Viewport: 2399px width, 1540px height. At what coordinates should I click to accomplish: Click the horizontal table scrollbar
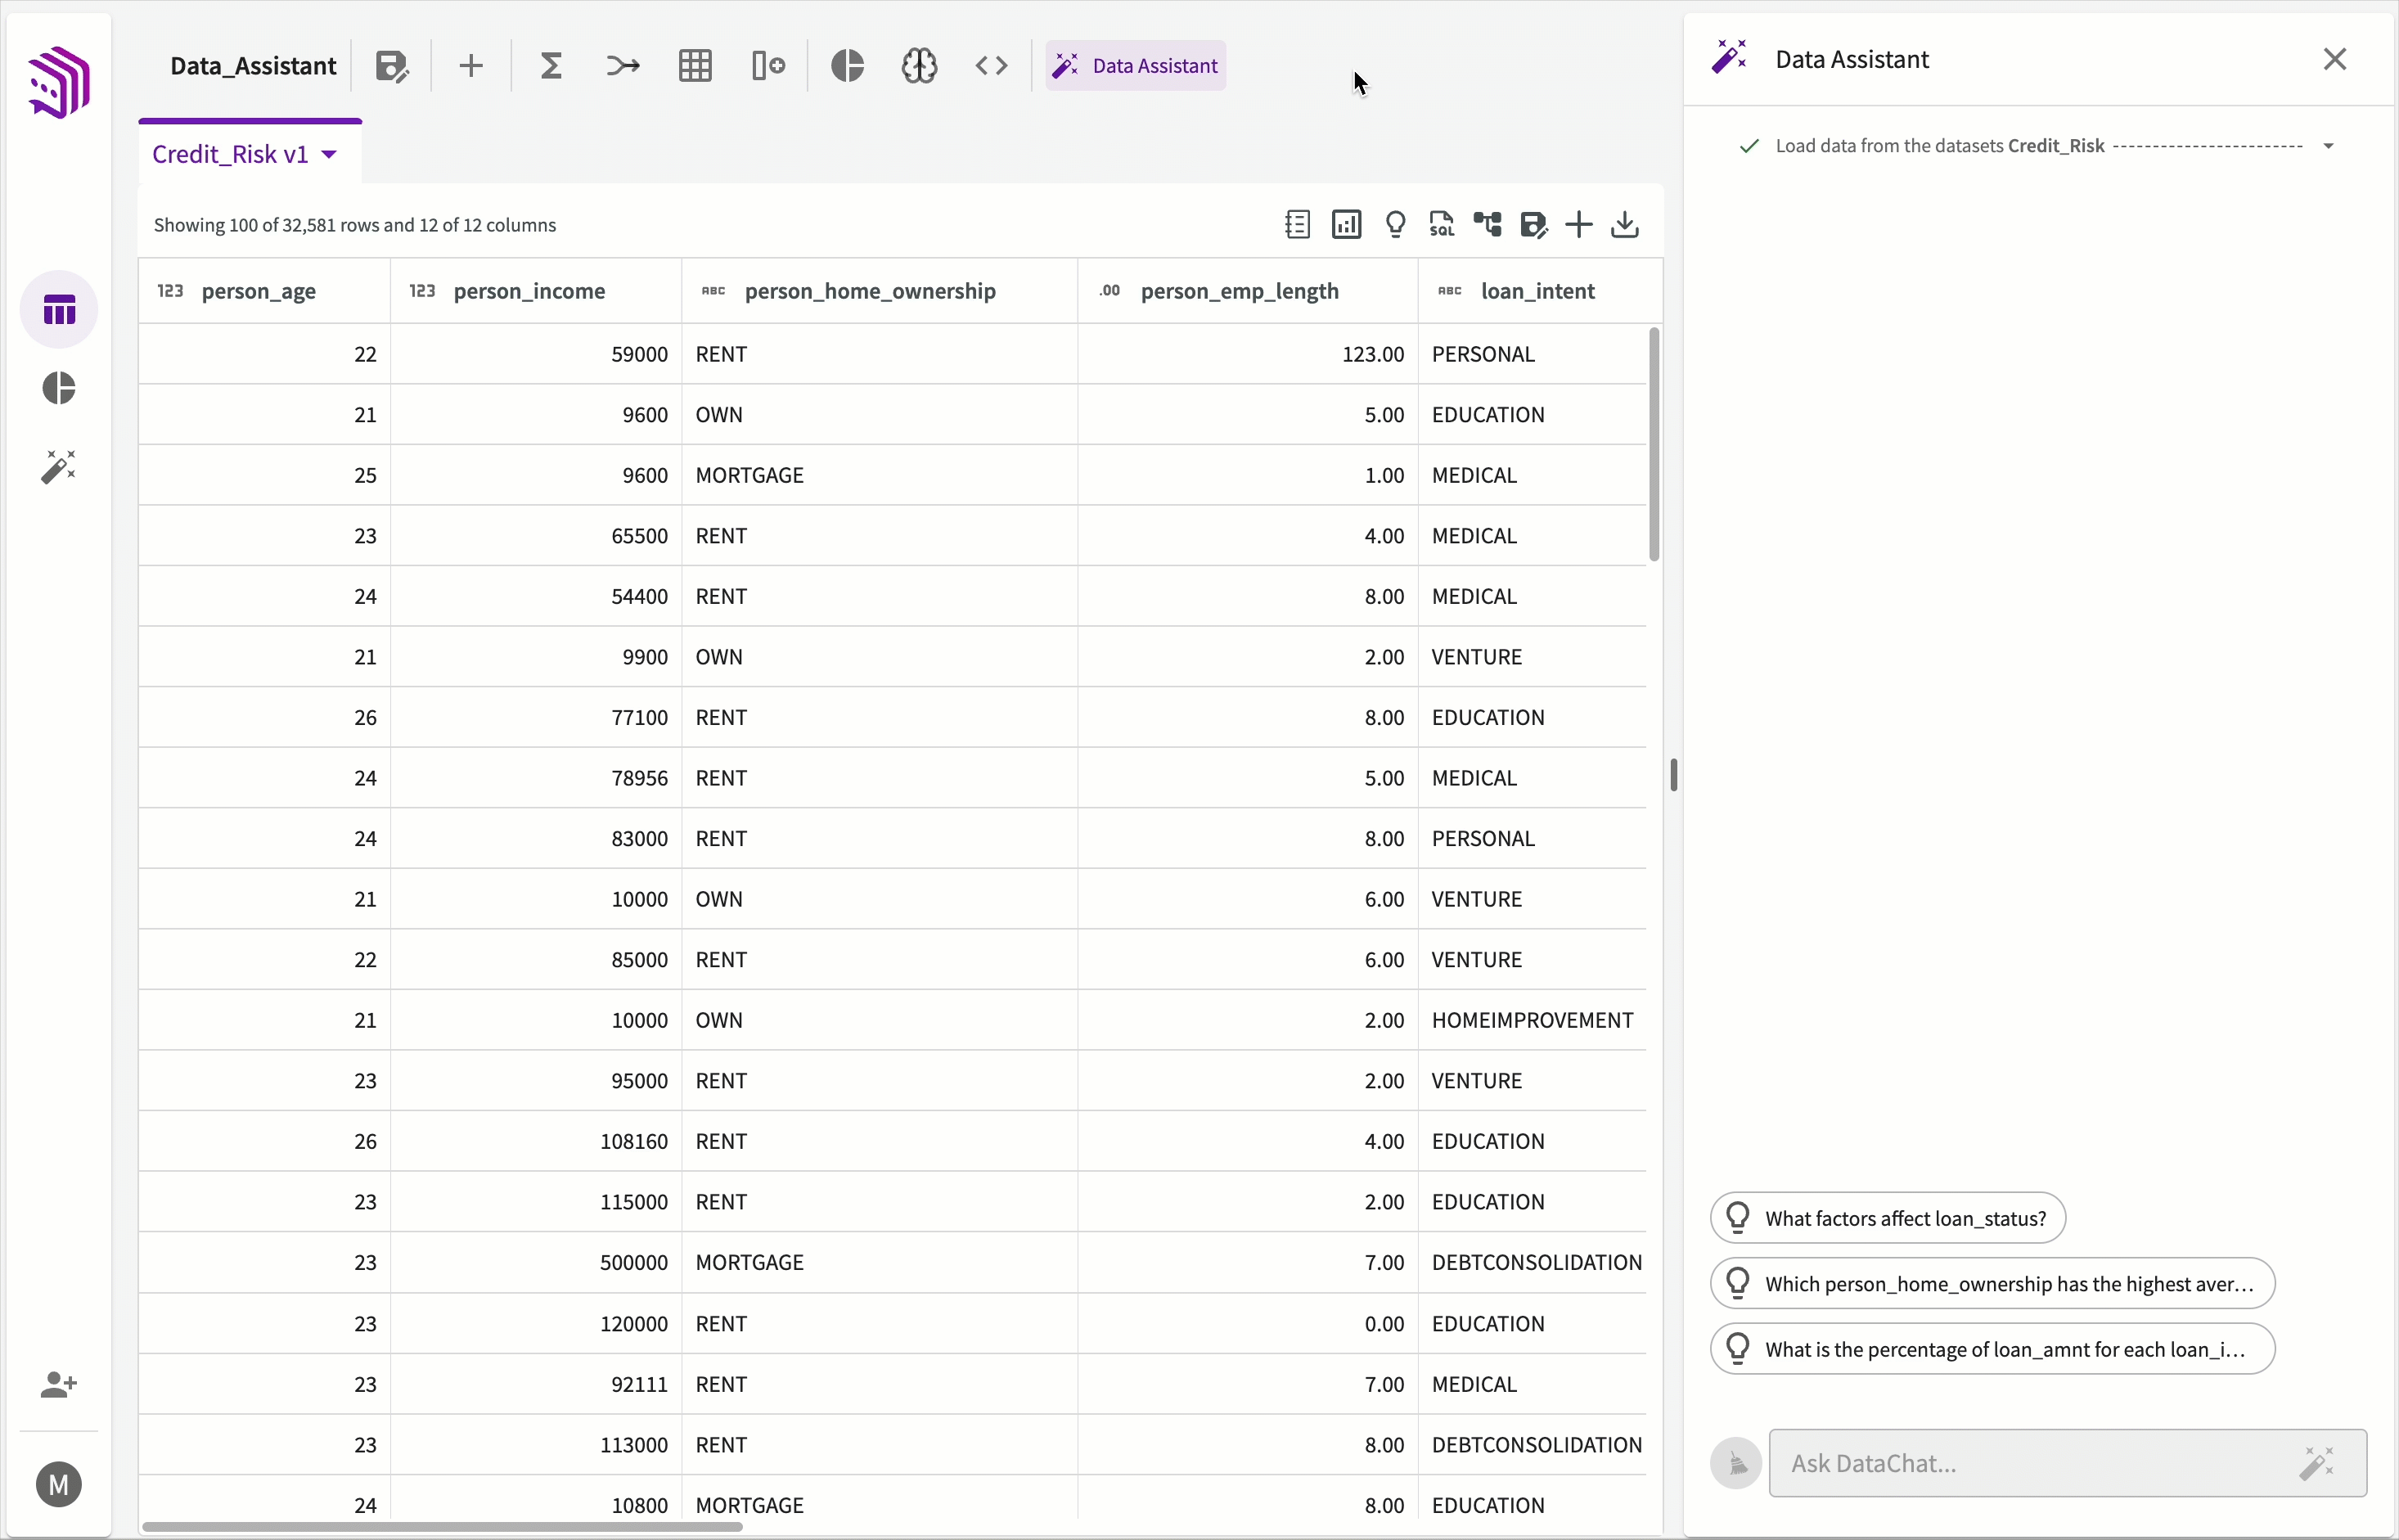click(442, 1527)
